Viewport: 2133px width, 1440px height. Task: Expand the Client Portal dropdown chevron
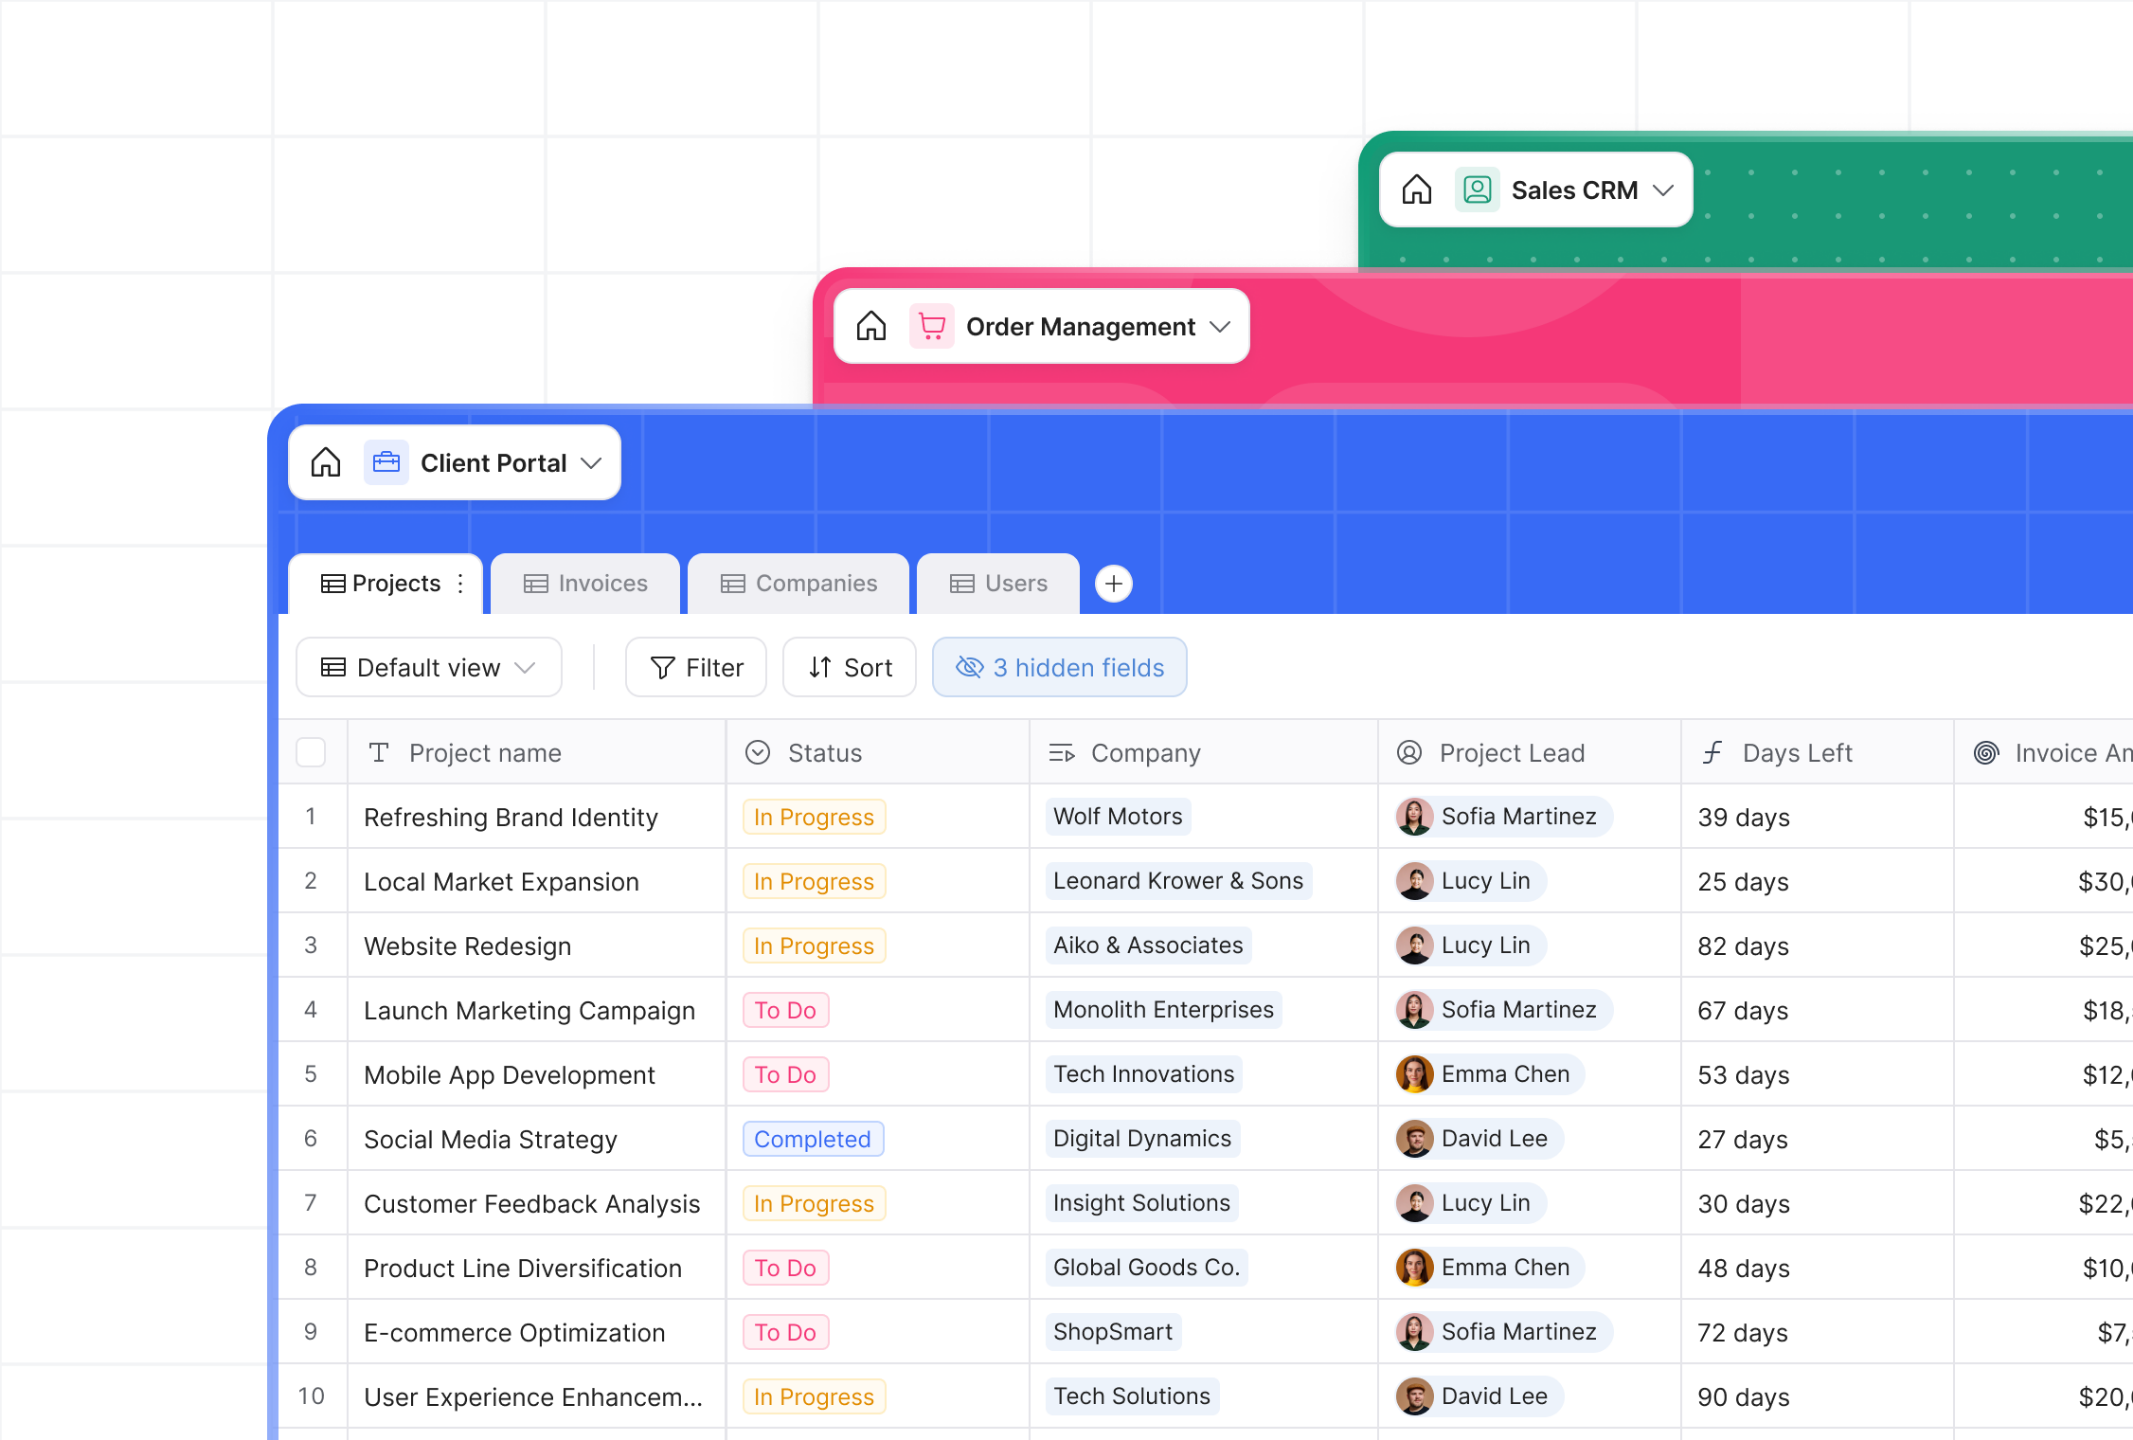592,462
